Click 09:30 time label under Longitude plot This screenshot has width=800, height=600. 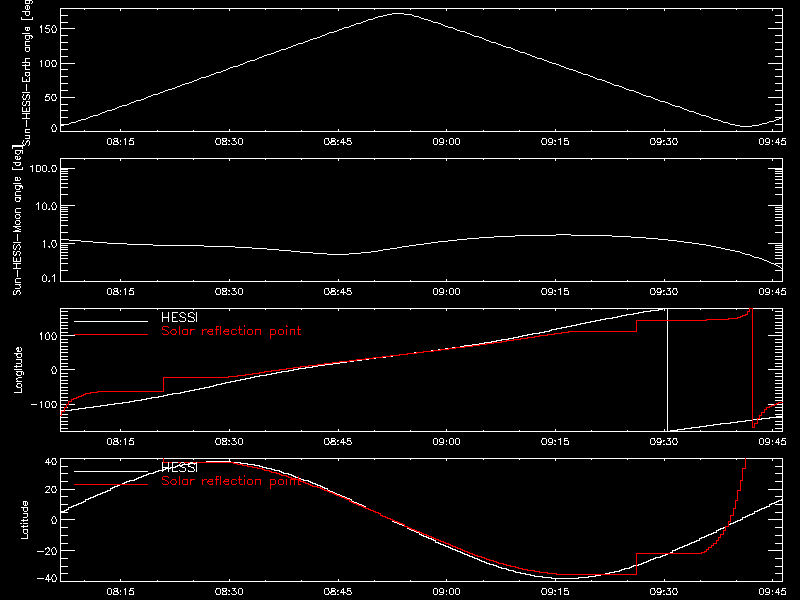click(664, 442)
